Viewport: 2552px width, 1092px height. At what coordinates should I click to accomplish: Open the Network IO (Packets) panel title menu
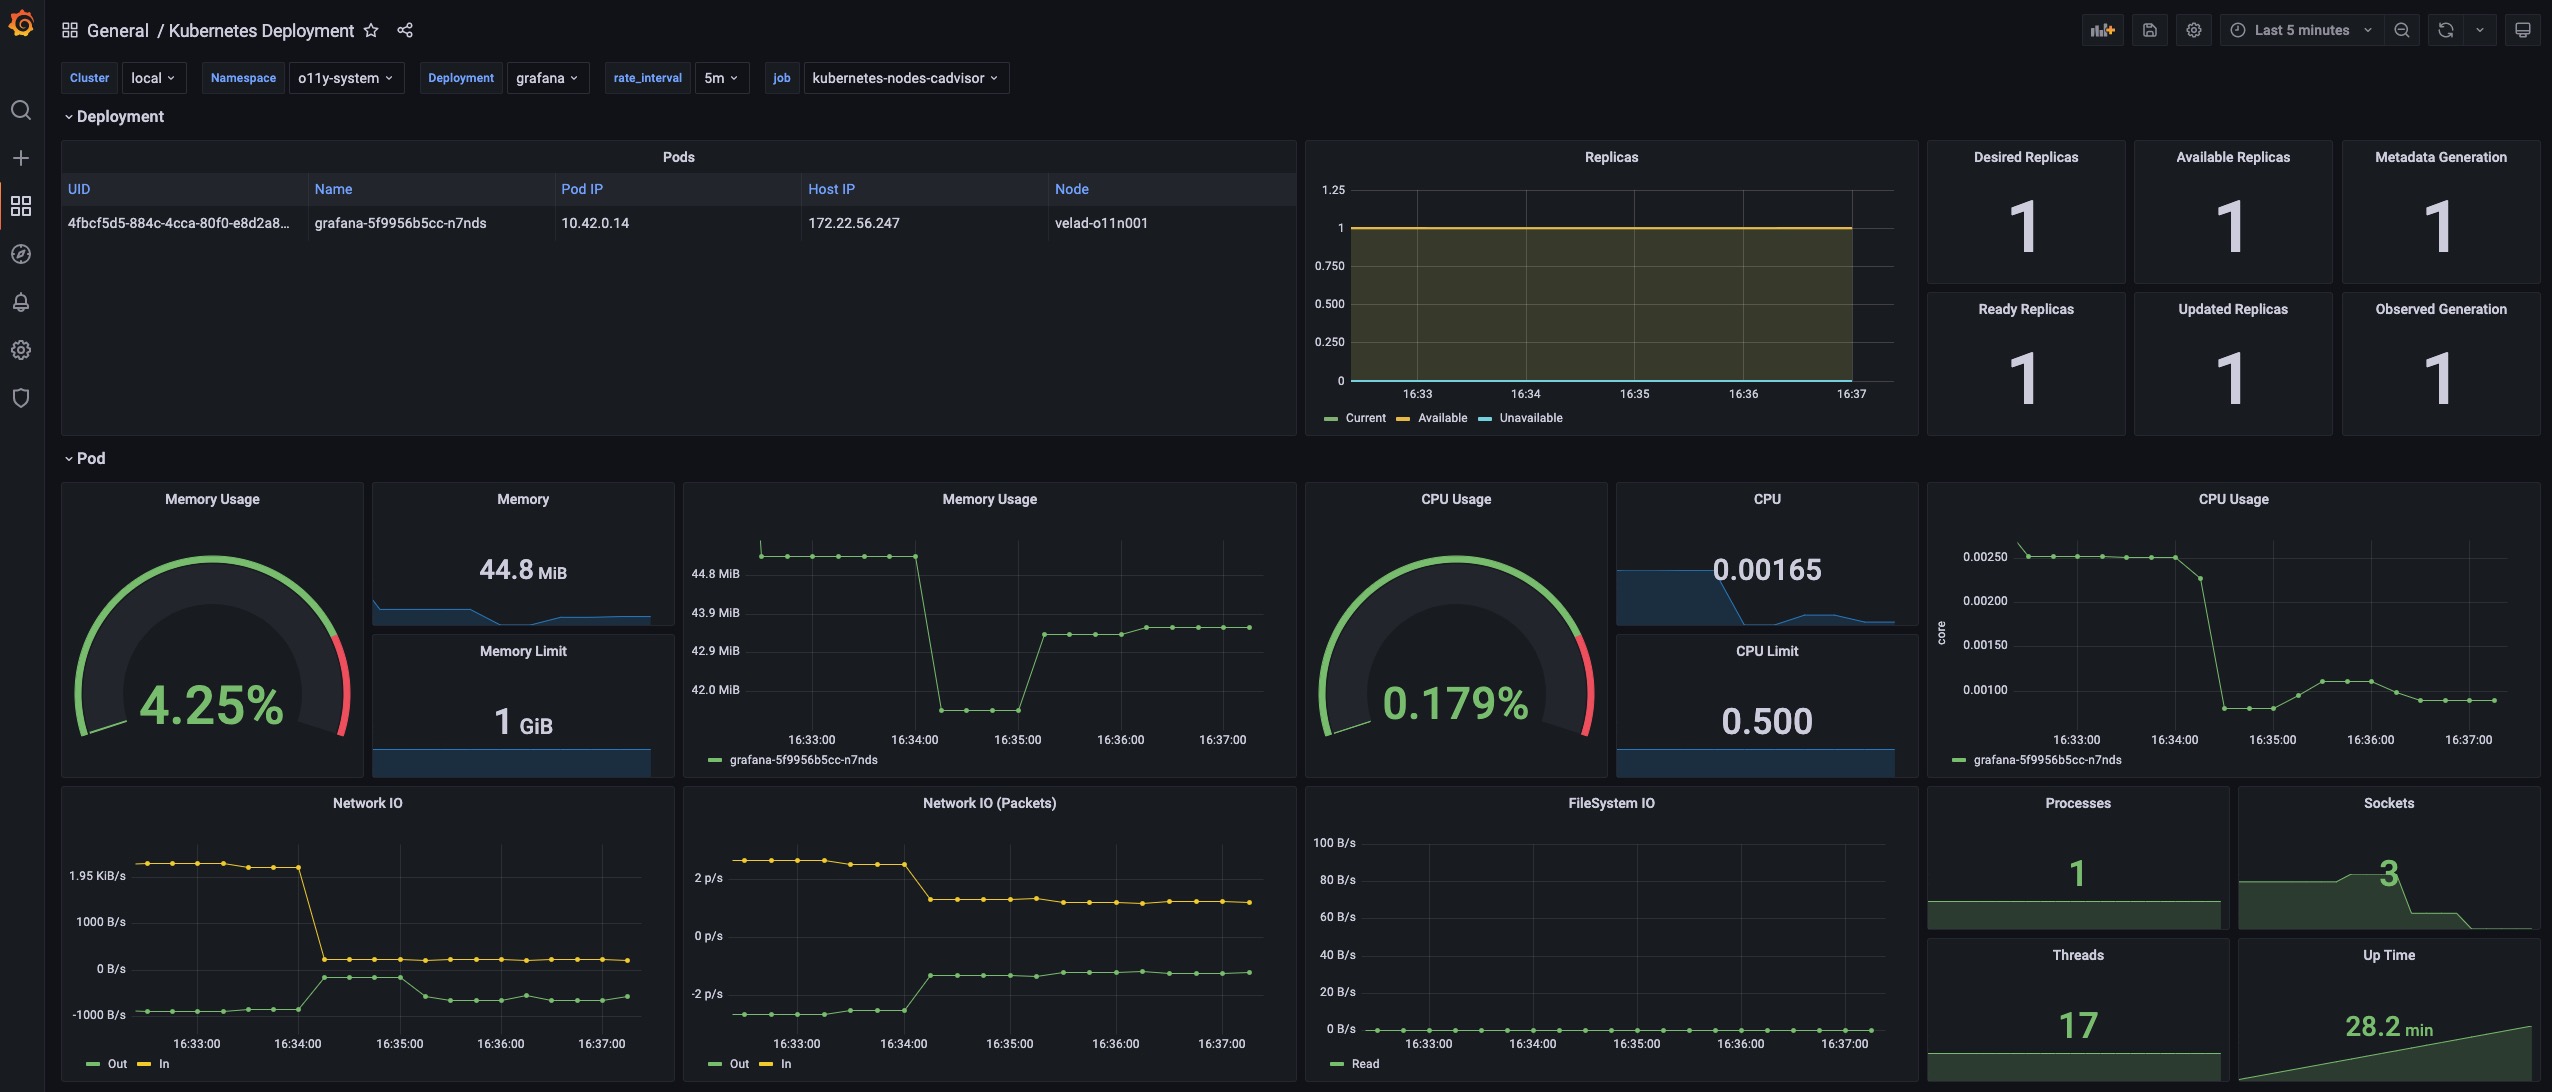pos(989,803)
